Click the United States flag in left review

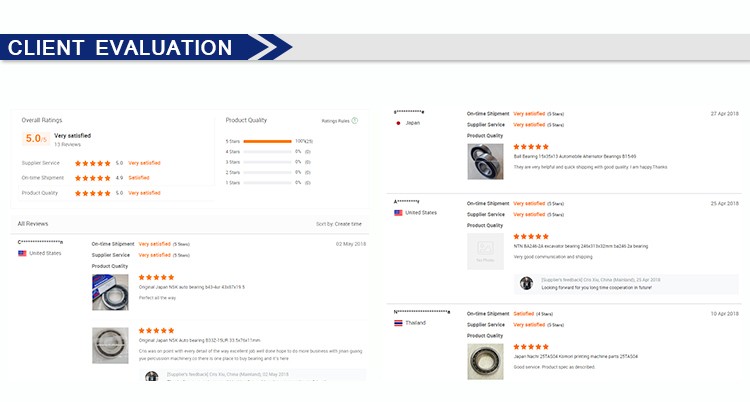click(22, 253)
